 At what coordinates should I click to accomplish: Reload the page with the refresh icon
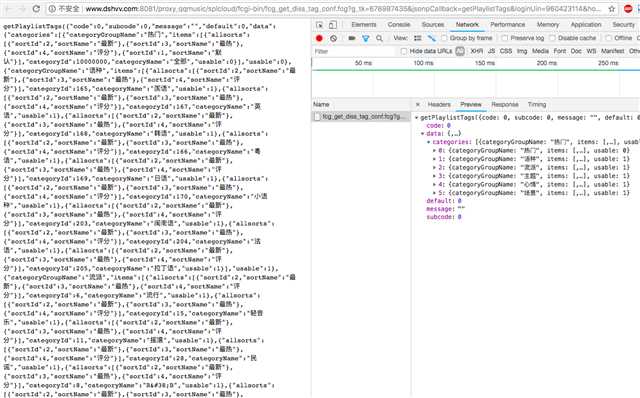tap(36, 9)
